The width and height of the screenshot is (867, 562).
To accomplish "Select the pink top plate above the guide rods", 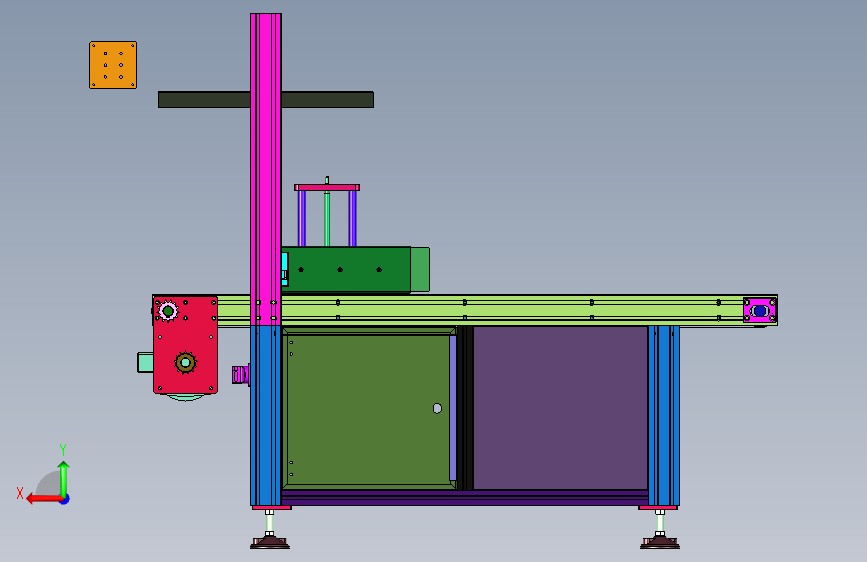I will coord(327,188).
